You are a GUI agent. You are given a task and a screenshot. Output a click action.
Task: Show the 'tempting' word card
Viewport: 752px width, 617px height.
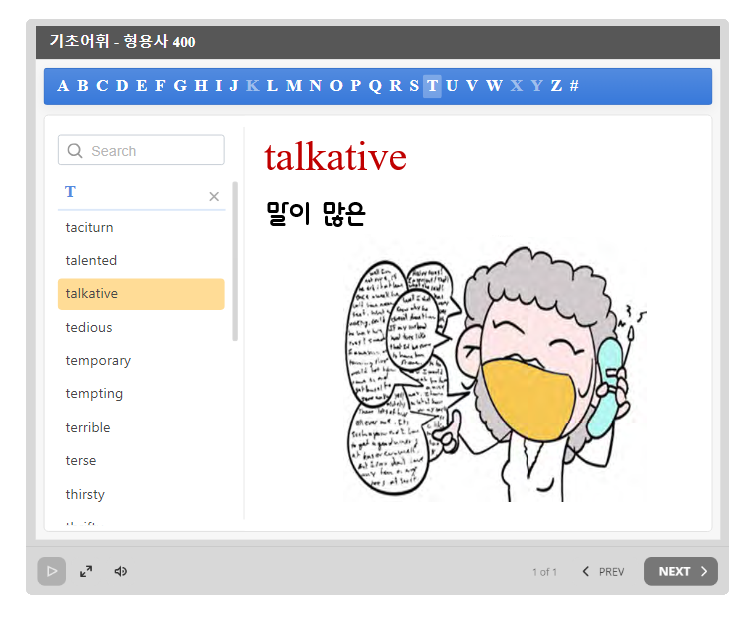(95, 394)
